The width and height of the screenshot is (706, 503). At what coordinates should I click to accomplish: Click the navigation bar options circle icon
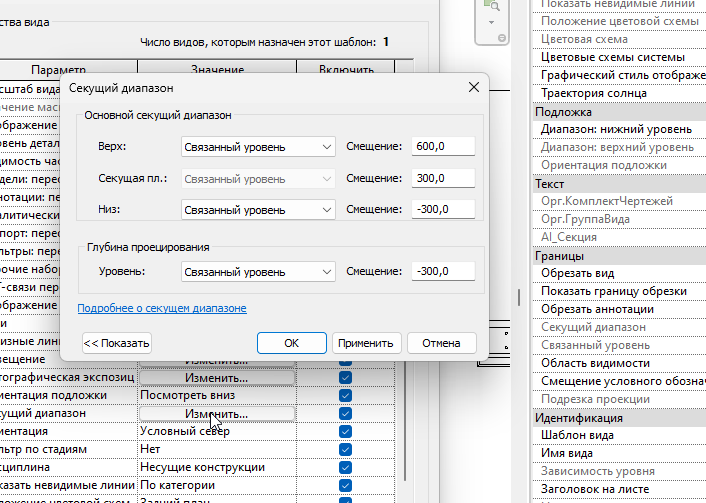pos(502,38)
